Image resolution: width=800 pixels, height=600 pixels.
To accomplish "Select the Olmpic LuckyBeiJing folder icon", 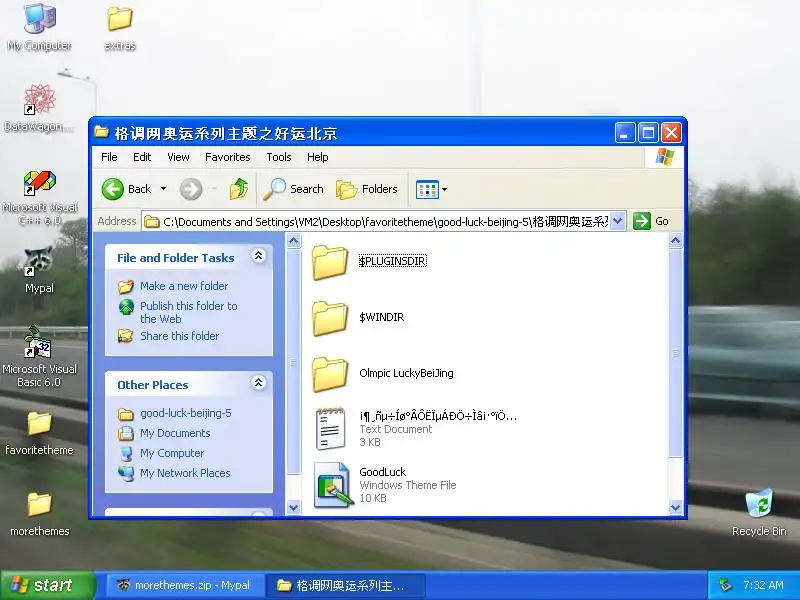I will click(x=330, y=374).
